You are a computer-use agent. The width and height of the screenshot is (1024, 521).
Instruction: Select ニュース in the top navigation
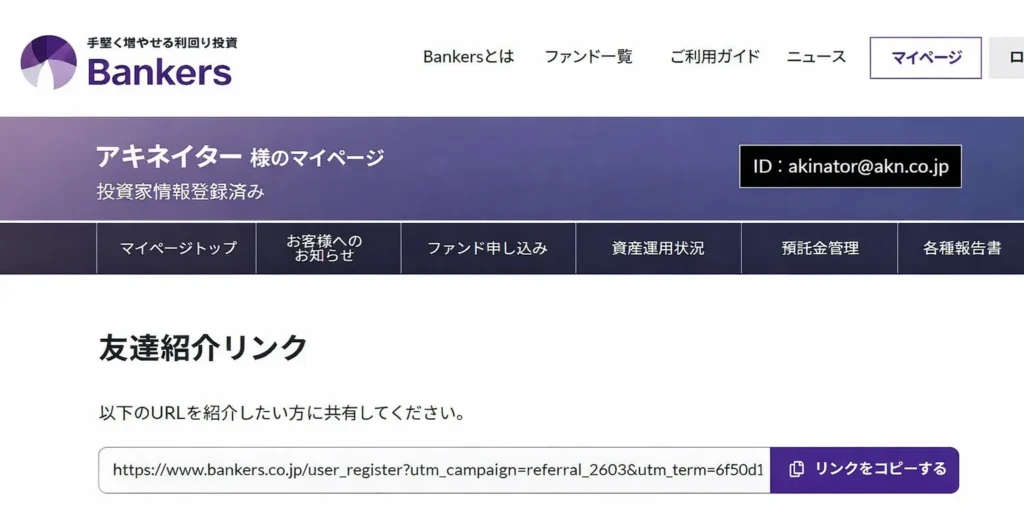click(816, 57)
